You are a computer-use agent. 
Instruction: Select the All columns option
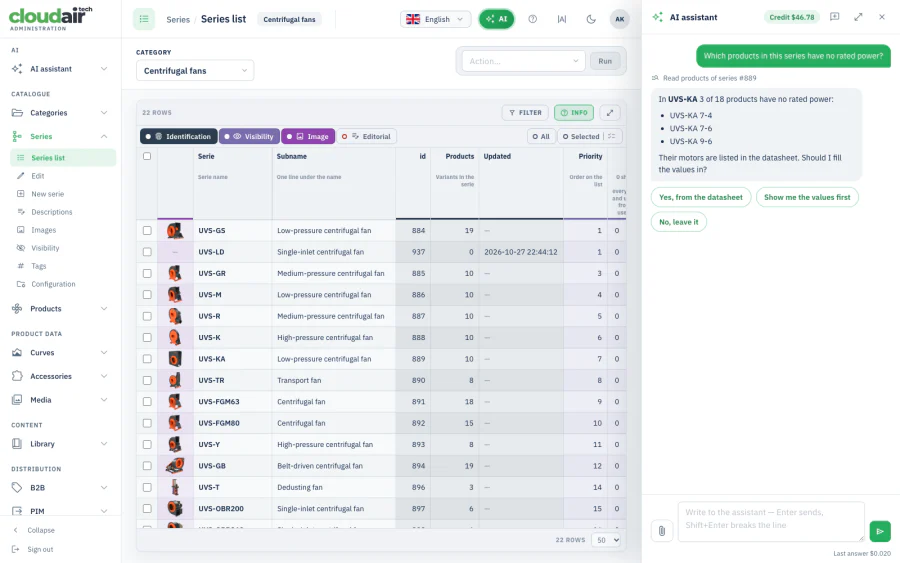[x=541, y=137]
